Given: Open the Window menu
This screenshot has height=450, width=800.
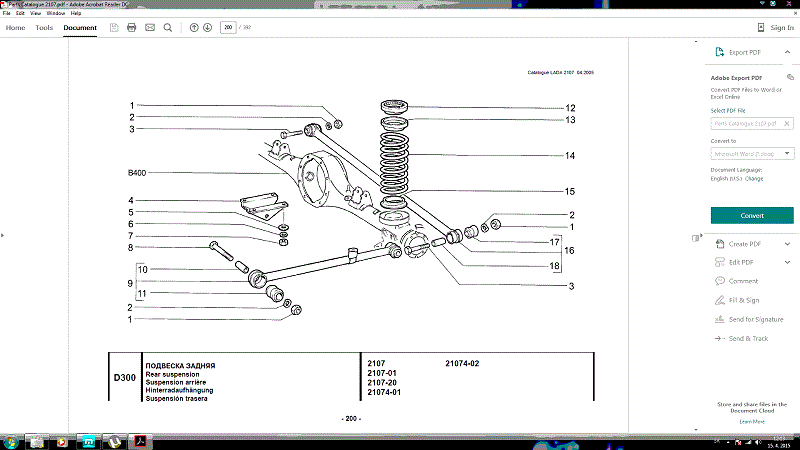Looking at the screenshot, I should pos(56,13).
